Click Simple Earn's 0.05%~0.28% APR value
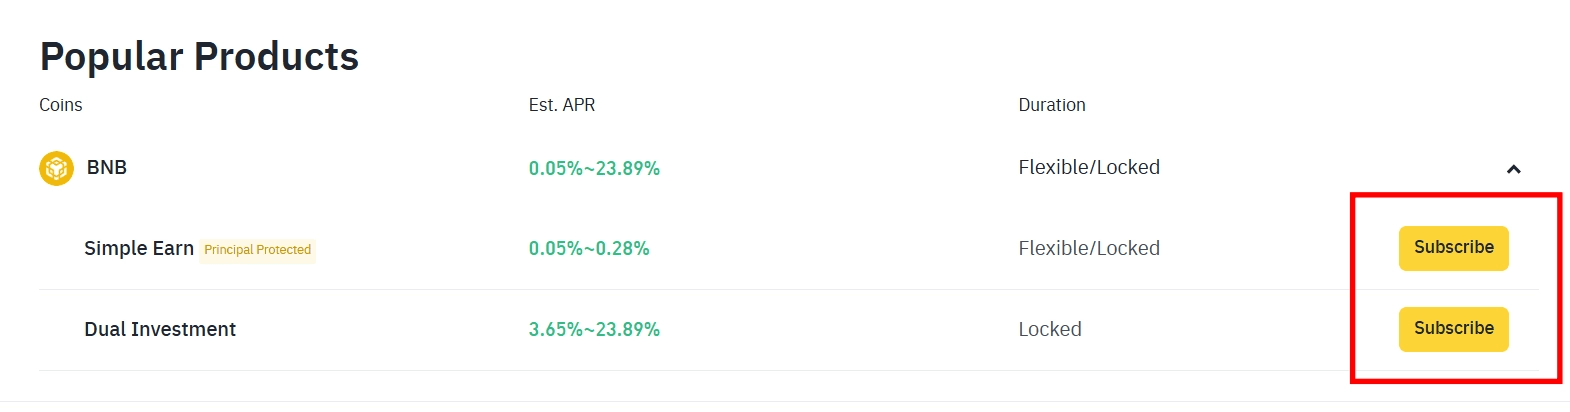This screenshot has height=412, width=1570. click(x=589, y=248)
